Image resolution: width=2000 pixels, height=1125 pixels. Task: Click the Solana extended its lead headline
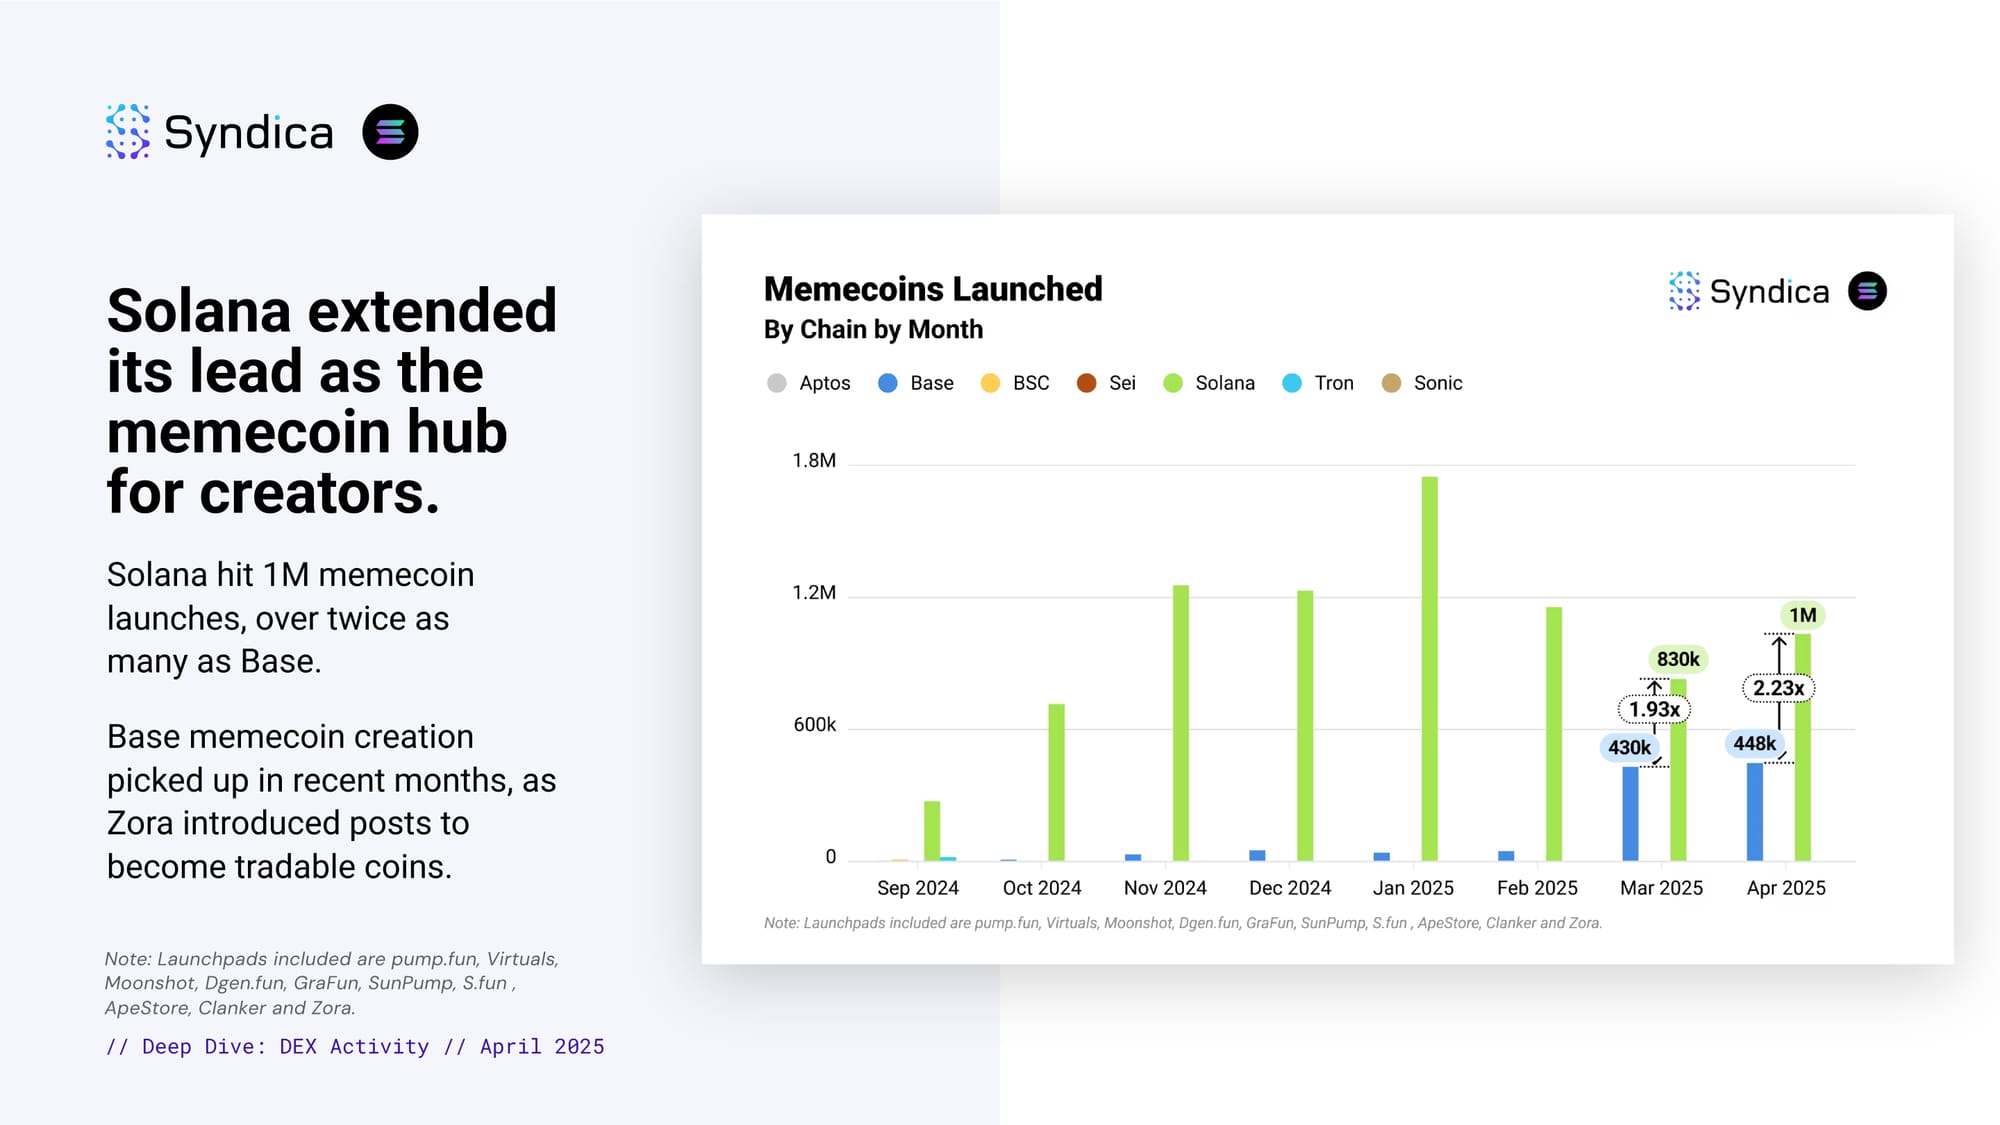tap(332, 401)
